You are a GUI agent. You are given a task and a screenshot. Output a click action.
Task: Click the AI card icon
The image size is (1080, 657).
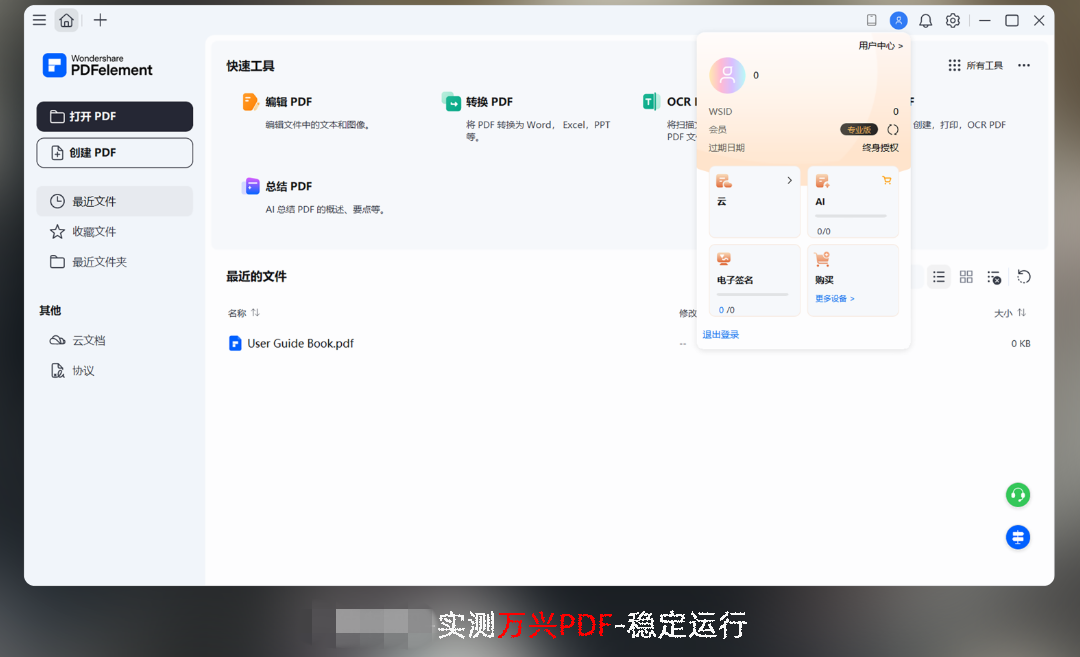point(822,181)
